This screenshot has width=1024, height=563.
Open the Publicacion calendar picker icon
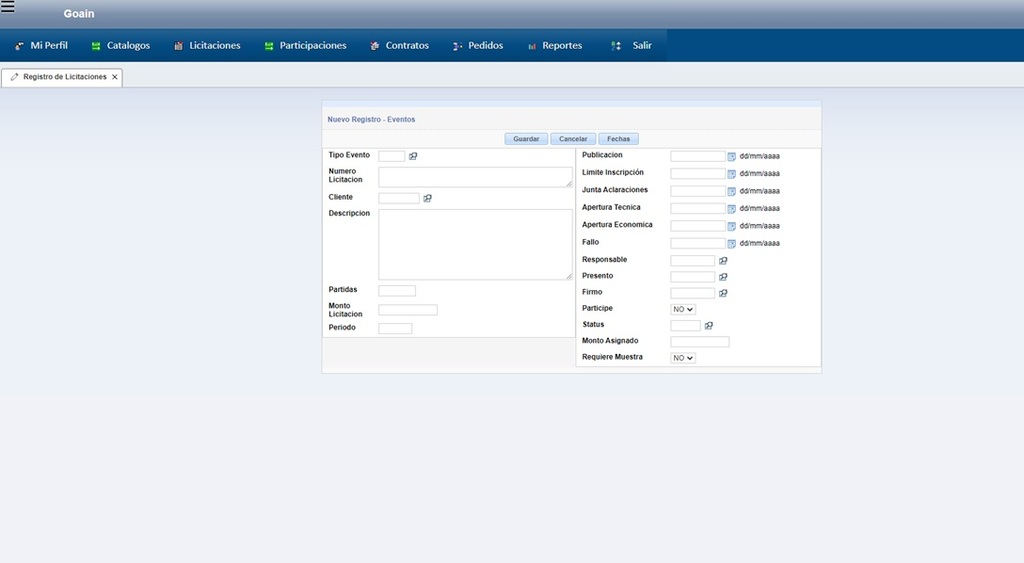coord(731,157)
